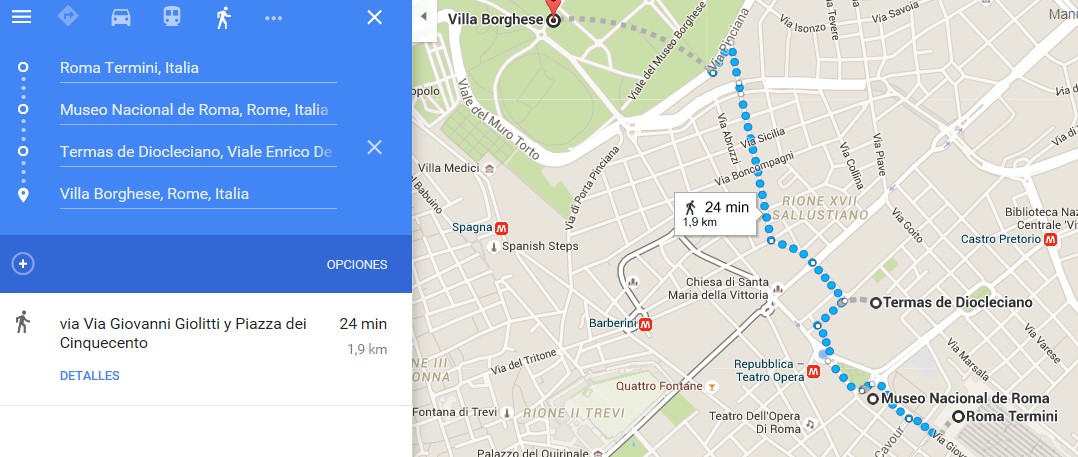Viewport: 1078px width, 457px height.
Task: Switch to public transit mode icon
Action: [172, 17]
